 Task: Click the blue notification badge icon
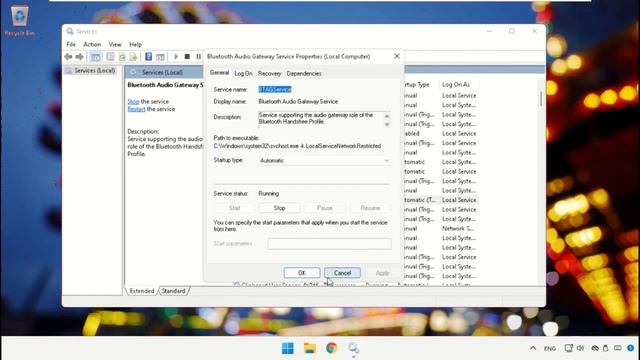point(631,348)
